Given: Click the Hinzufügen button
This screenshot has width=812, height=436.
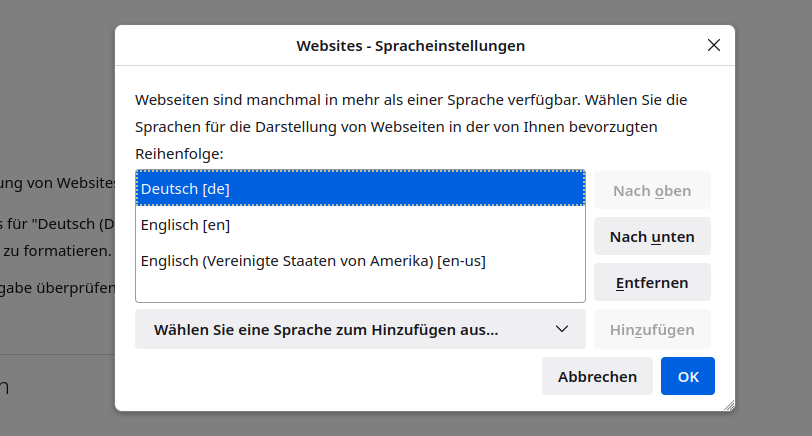Looking at the screenshot, I should point(652,329).
